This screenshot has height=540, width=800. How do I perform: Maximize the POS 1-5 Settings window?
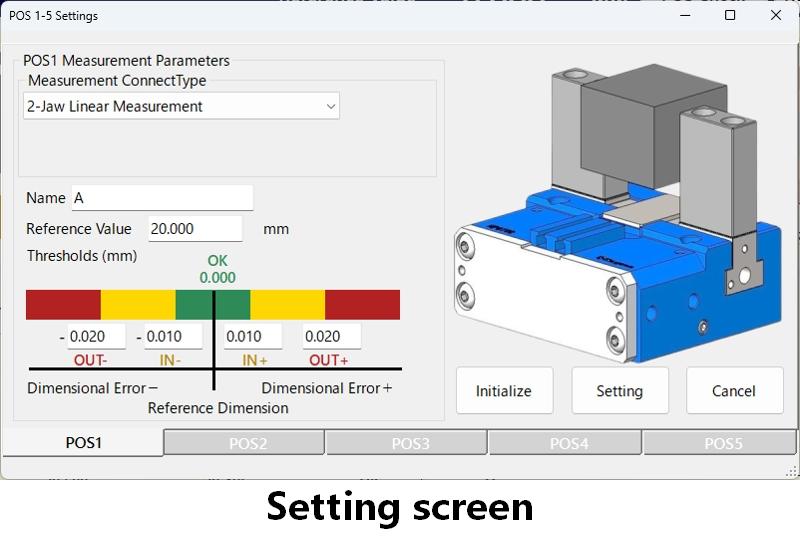(730, 15)
